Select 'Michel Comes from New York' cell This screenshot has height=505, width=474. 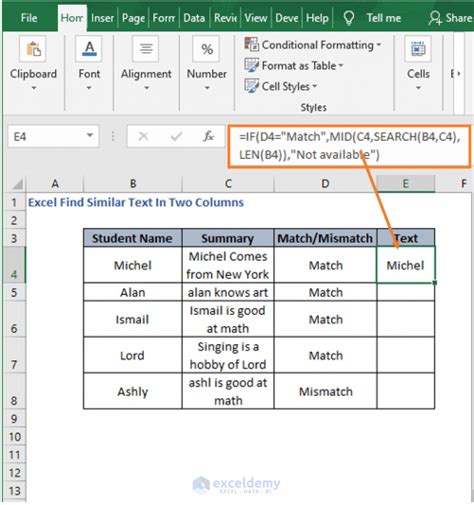coord(228,265)
